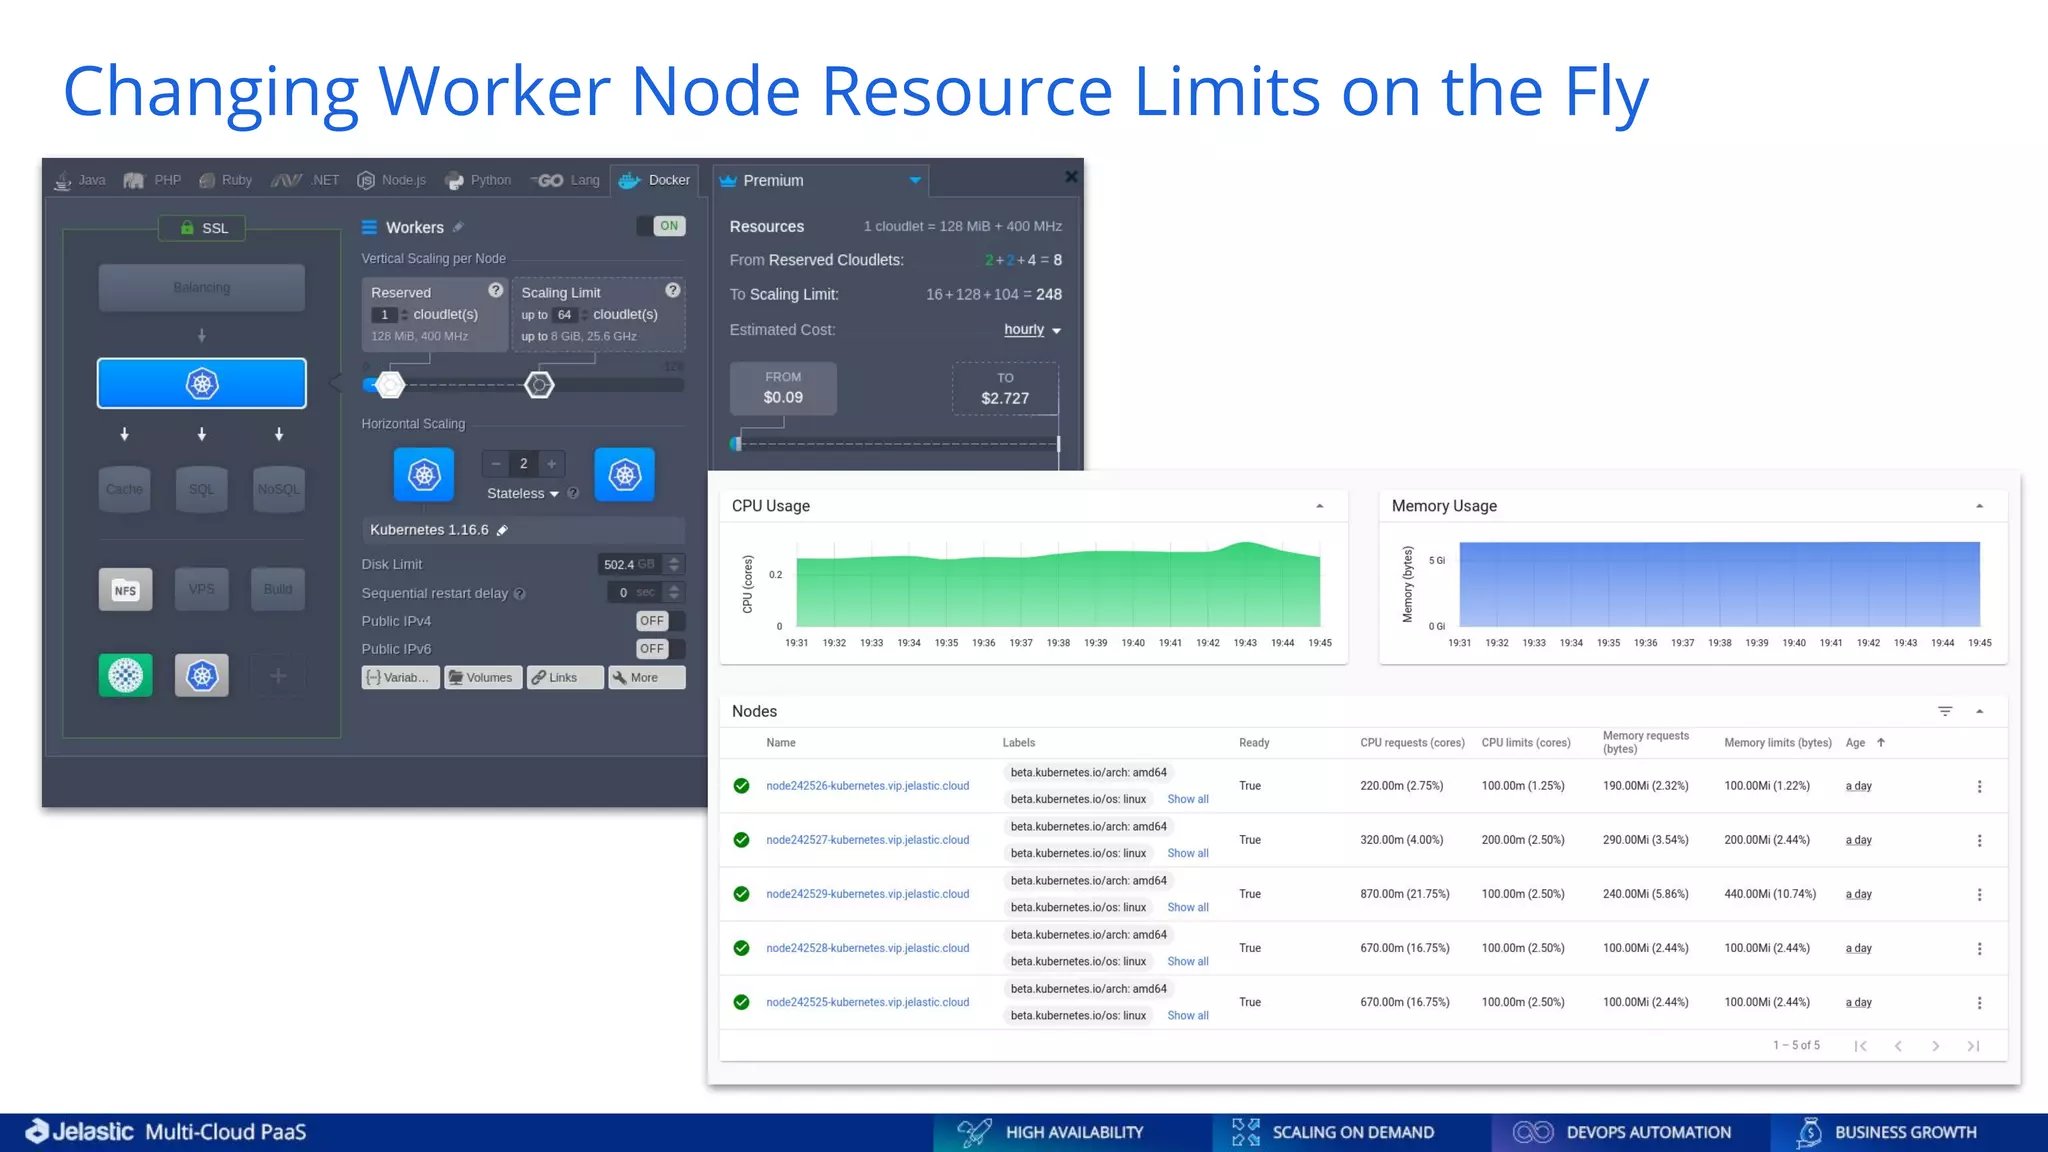This screenshot has height=1152, width=2048.
Task: Select the green extra layer icon
Action: tap(125, 676)
